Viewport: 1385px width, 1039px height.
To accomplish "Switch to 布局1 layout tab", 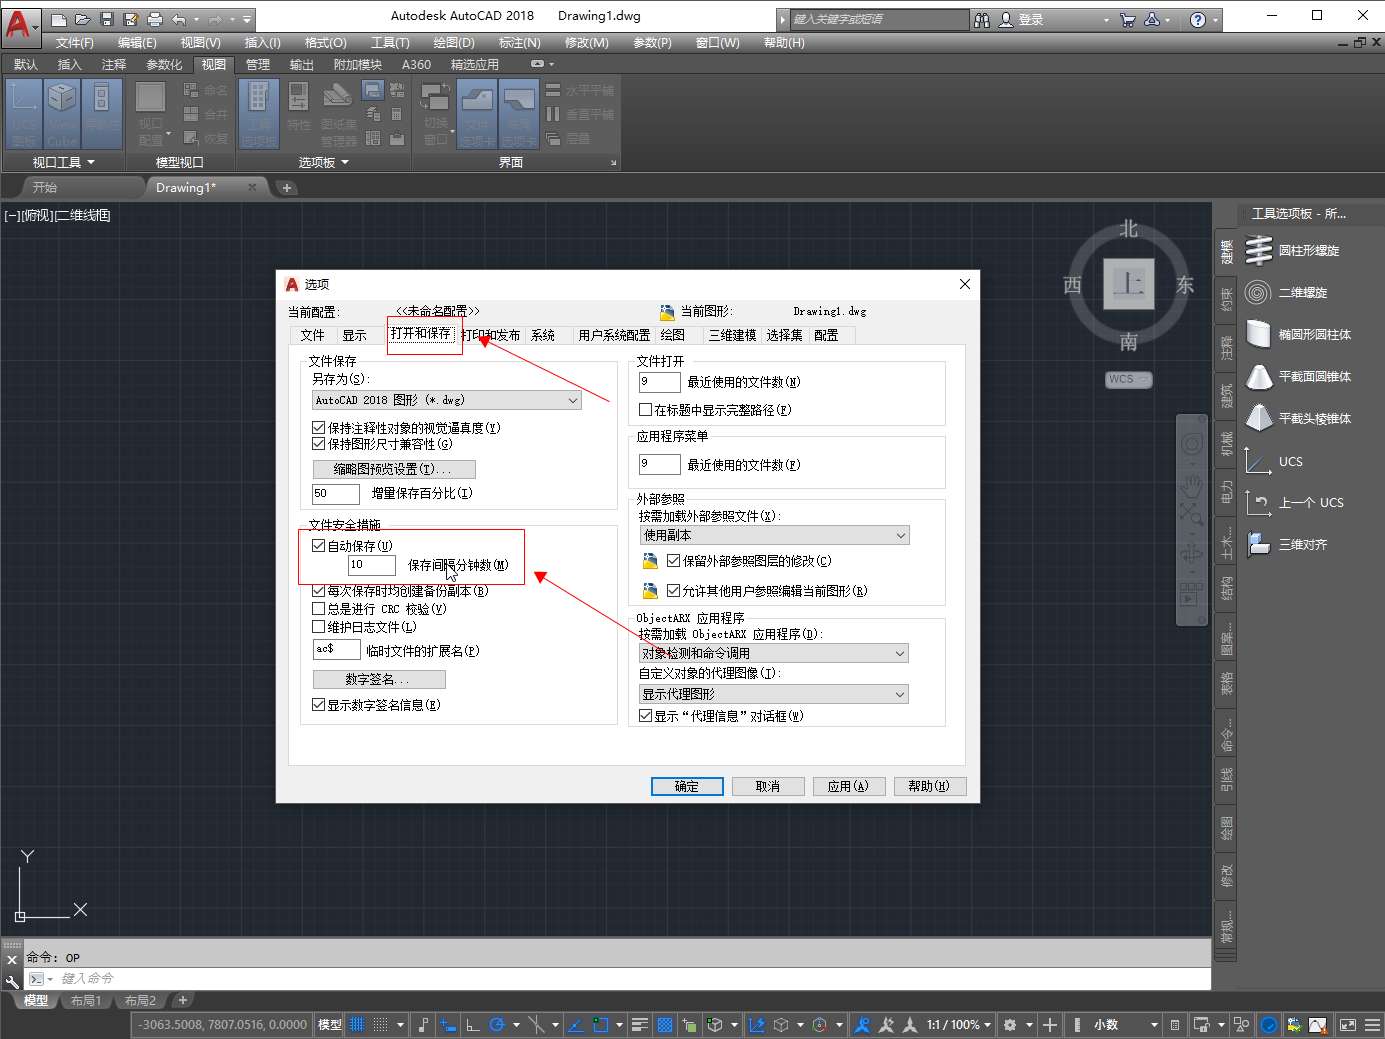I will 86,1001.
